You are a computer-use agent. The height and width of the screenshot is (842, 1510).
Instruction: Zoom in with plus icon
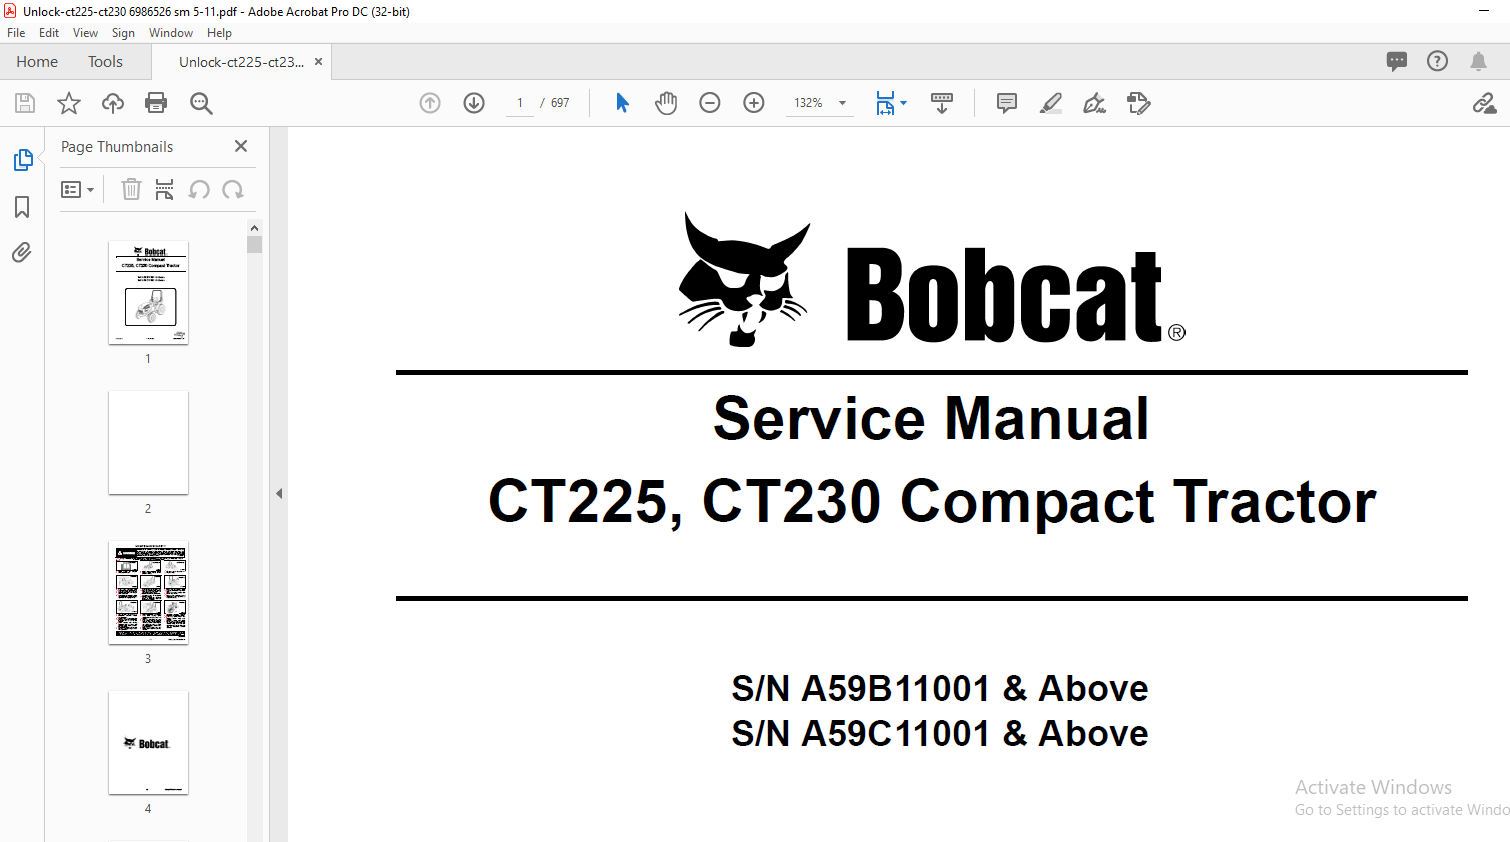tap(754, 103)
